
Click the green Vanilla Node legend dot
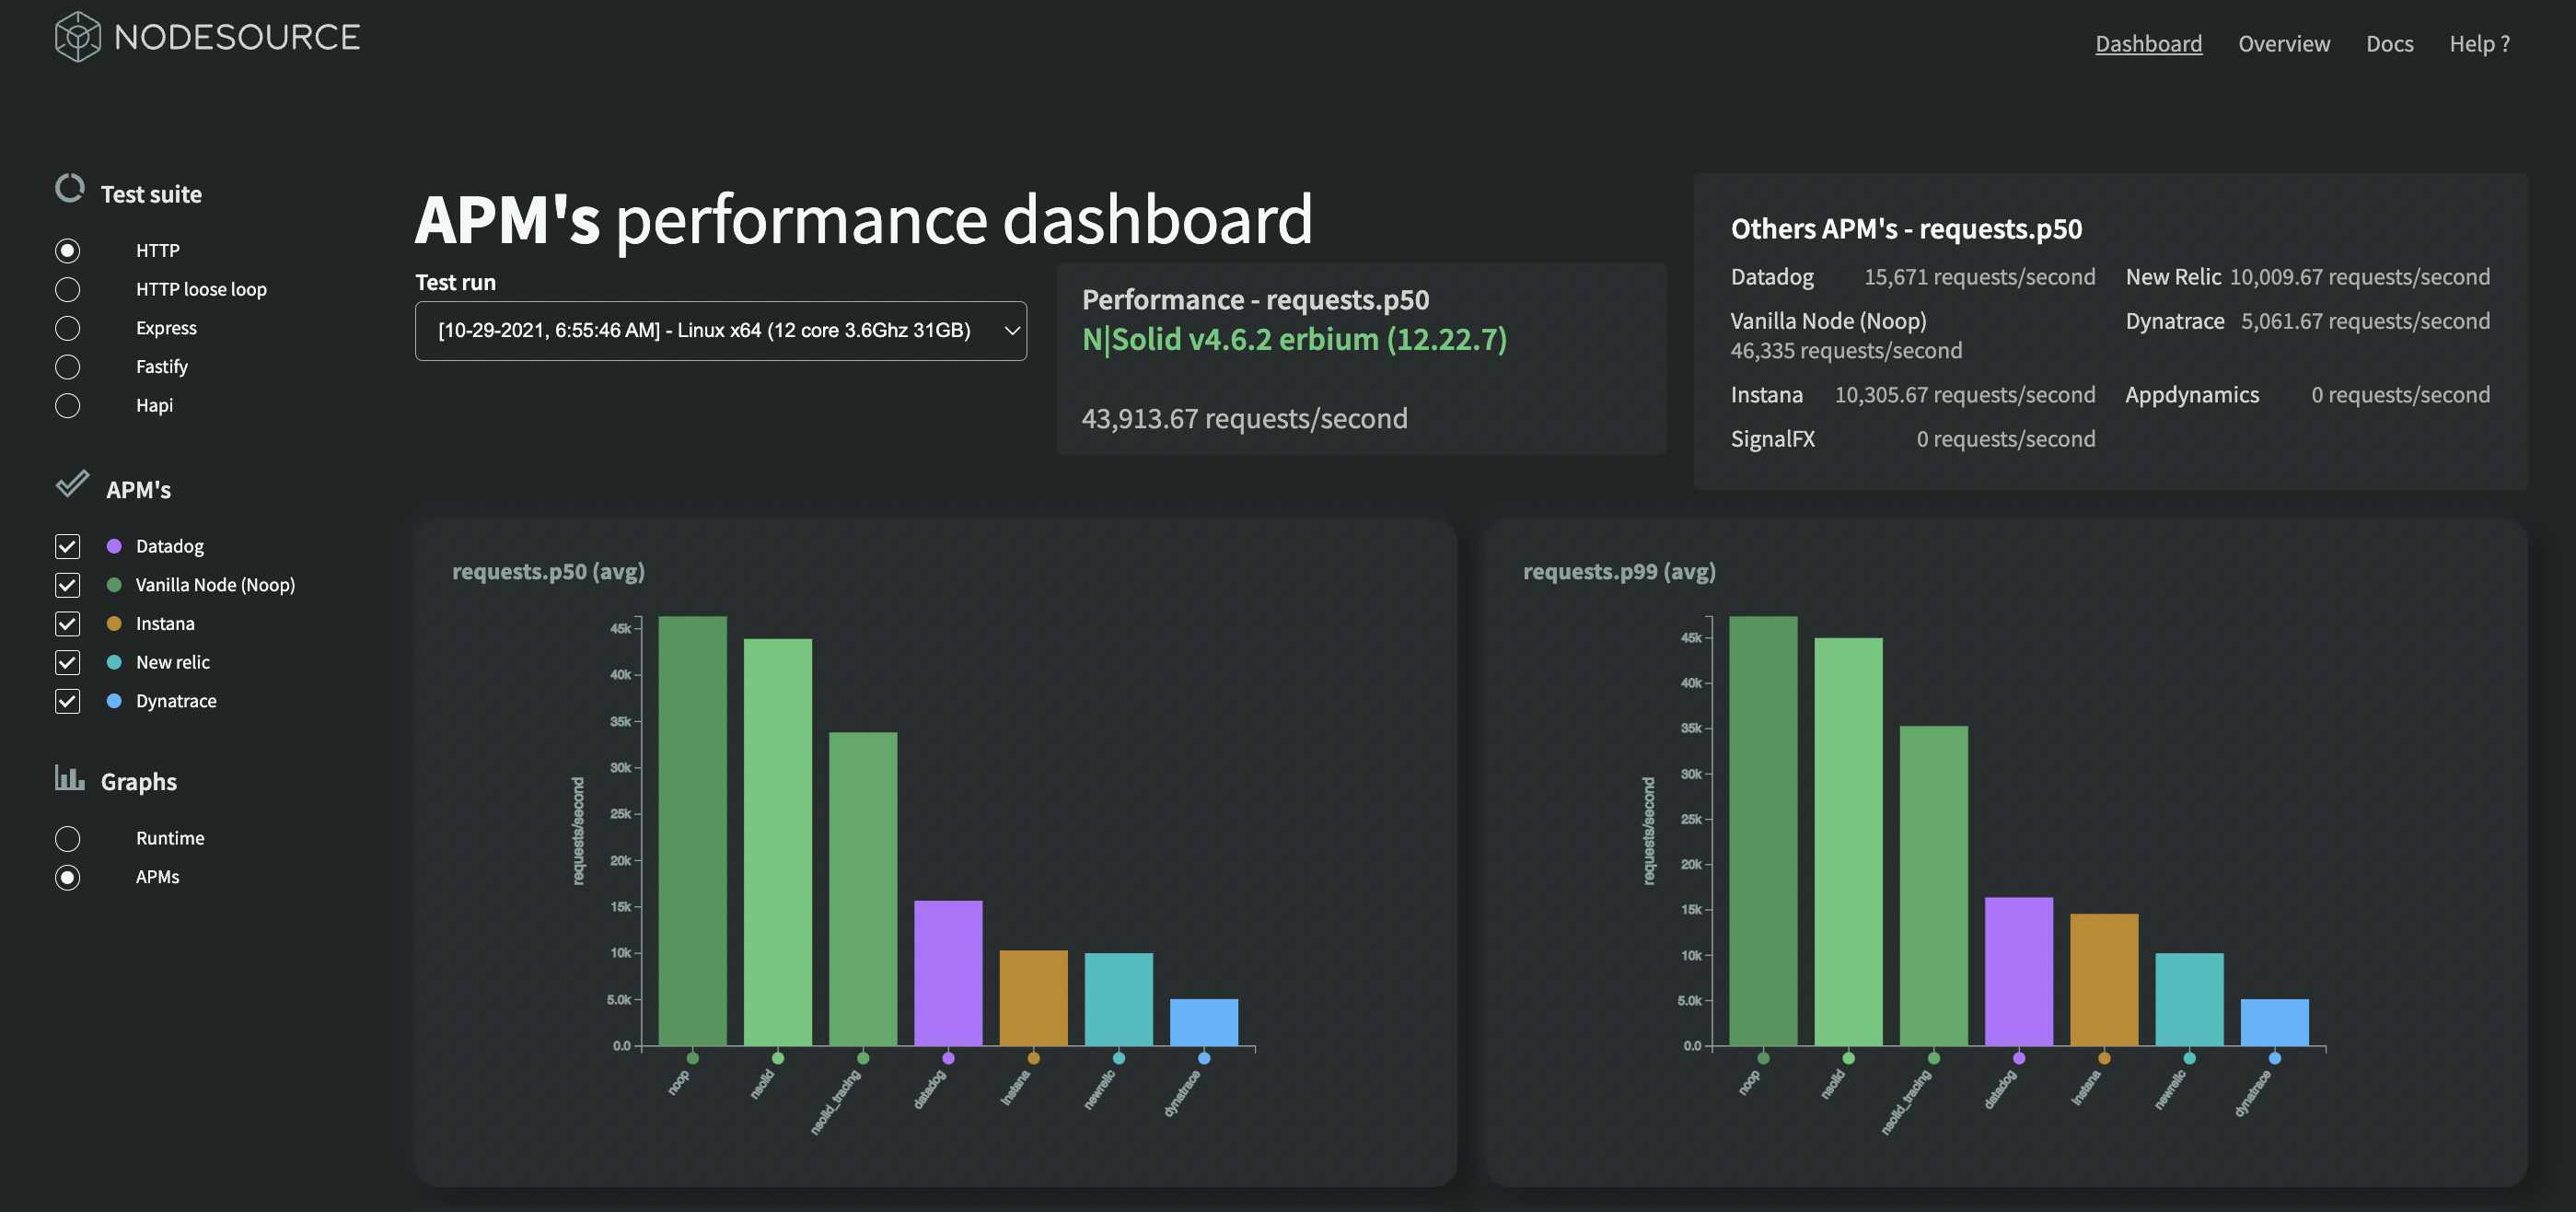point(114,585)
